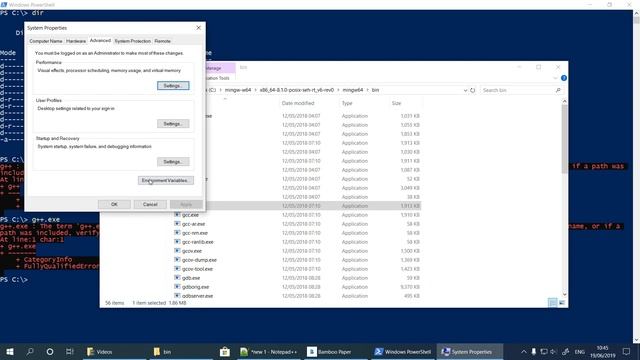Sort by Size column header
Screen dimensions: 640x360
[396, 103]
